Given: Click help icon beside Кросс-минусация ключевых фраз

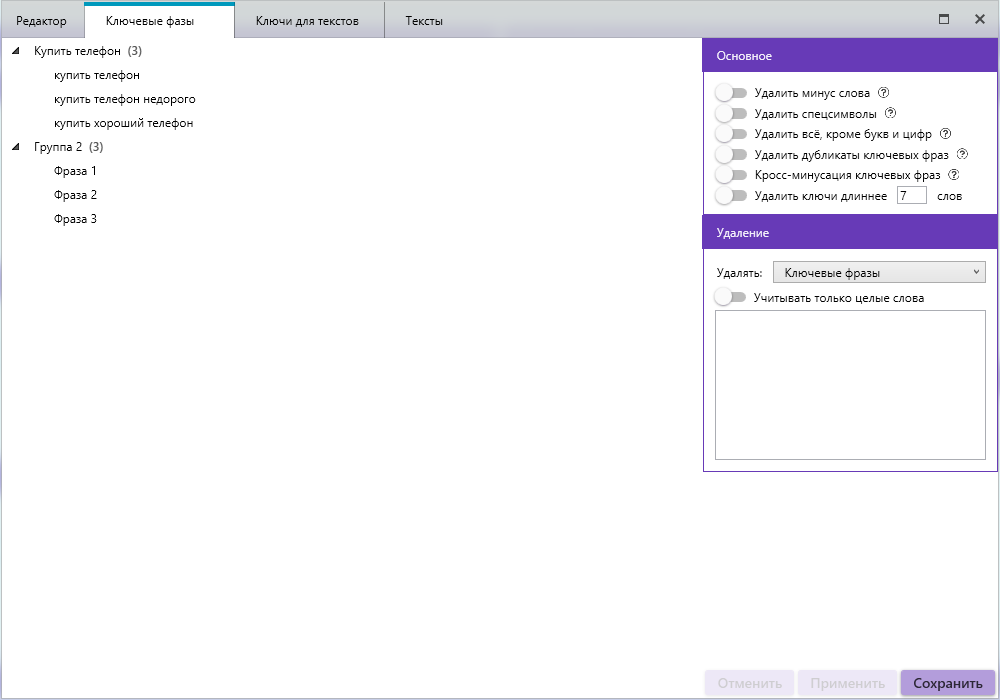Looking at the screenshot, I should [954, 175].
